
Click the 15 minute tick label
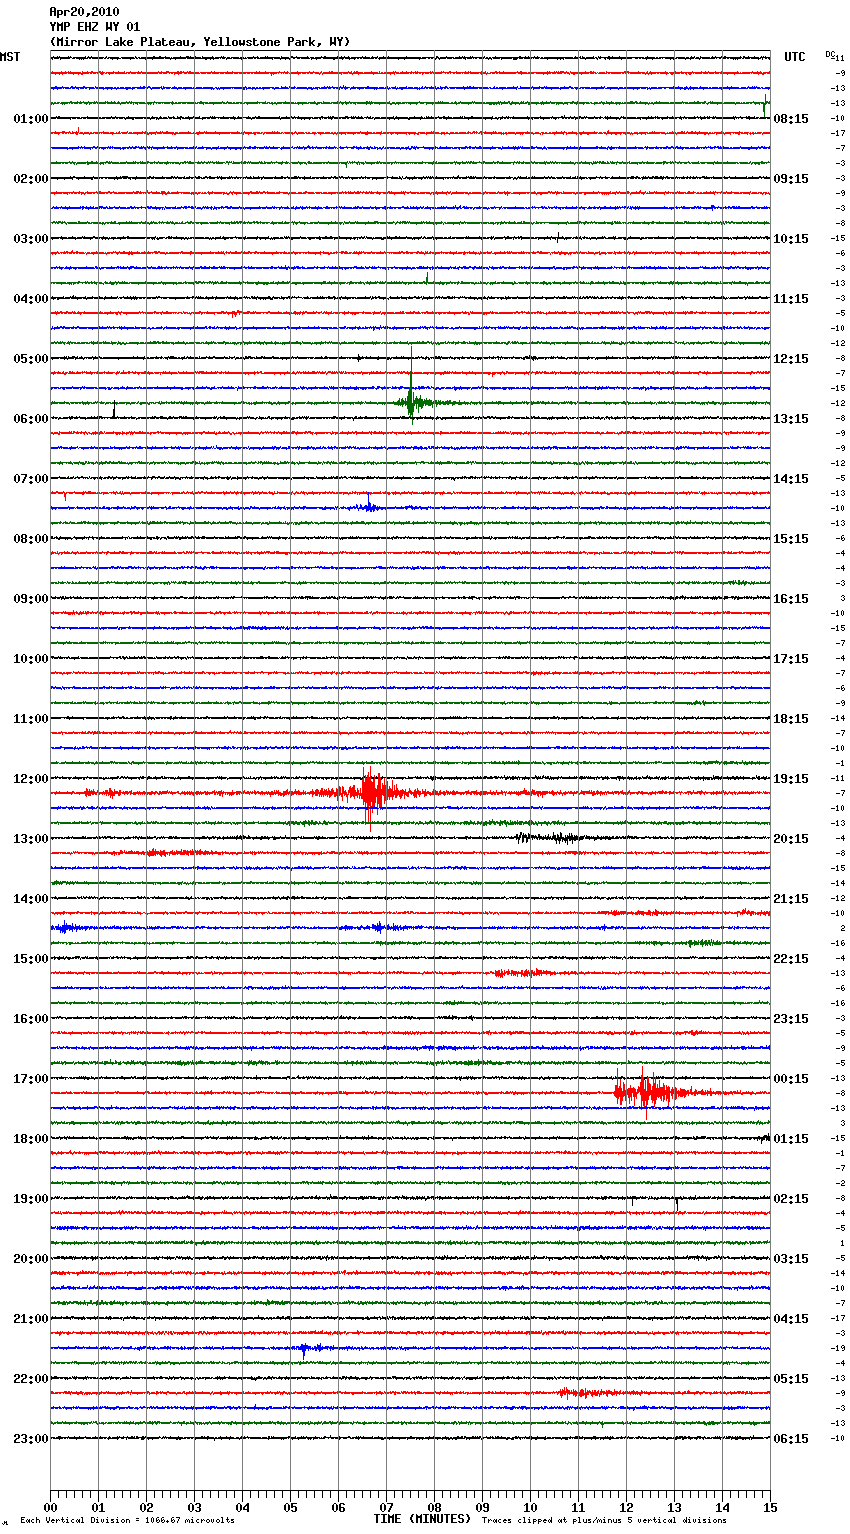coord(770,1507)
